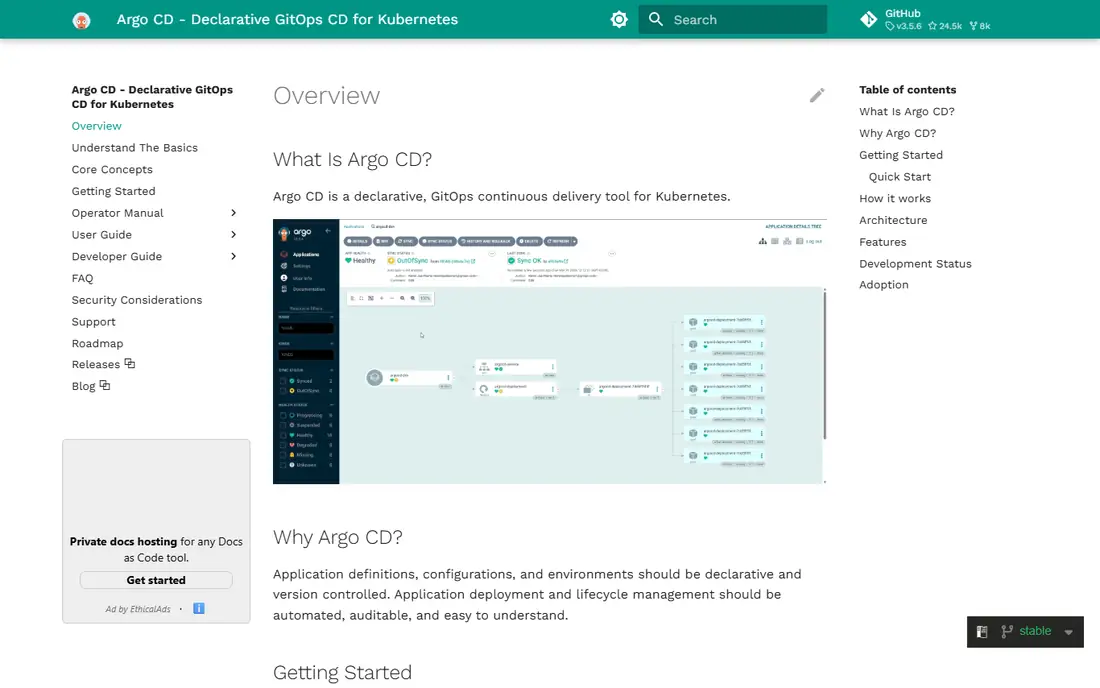
Task: Click the Getting Started content heading
Action: click(x=342, y=673)
